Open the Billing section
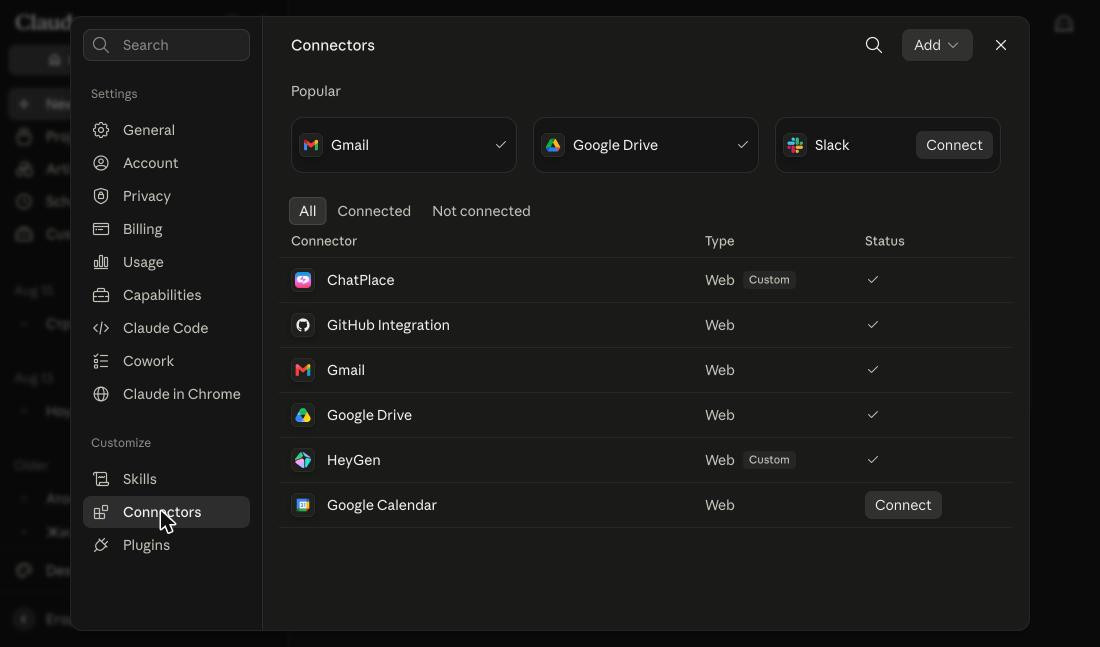This screenshot has width=1100, height=647. (x=166, y=229)
